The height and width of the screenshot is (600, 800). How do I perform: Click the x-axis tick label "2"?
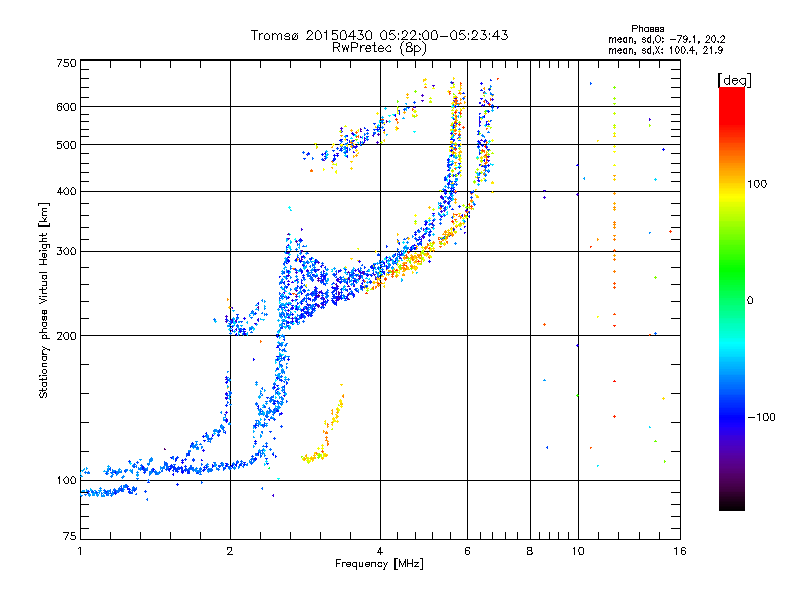230,551
